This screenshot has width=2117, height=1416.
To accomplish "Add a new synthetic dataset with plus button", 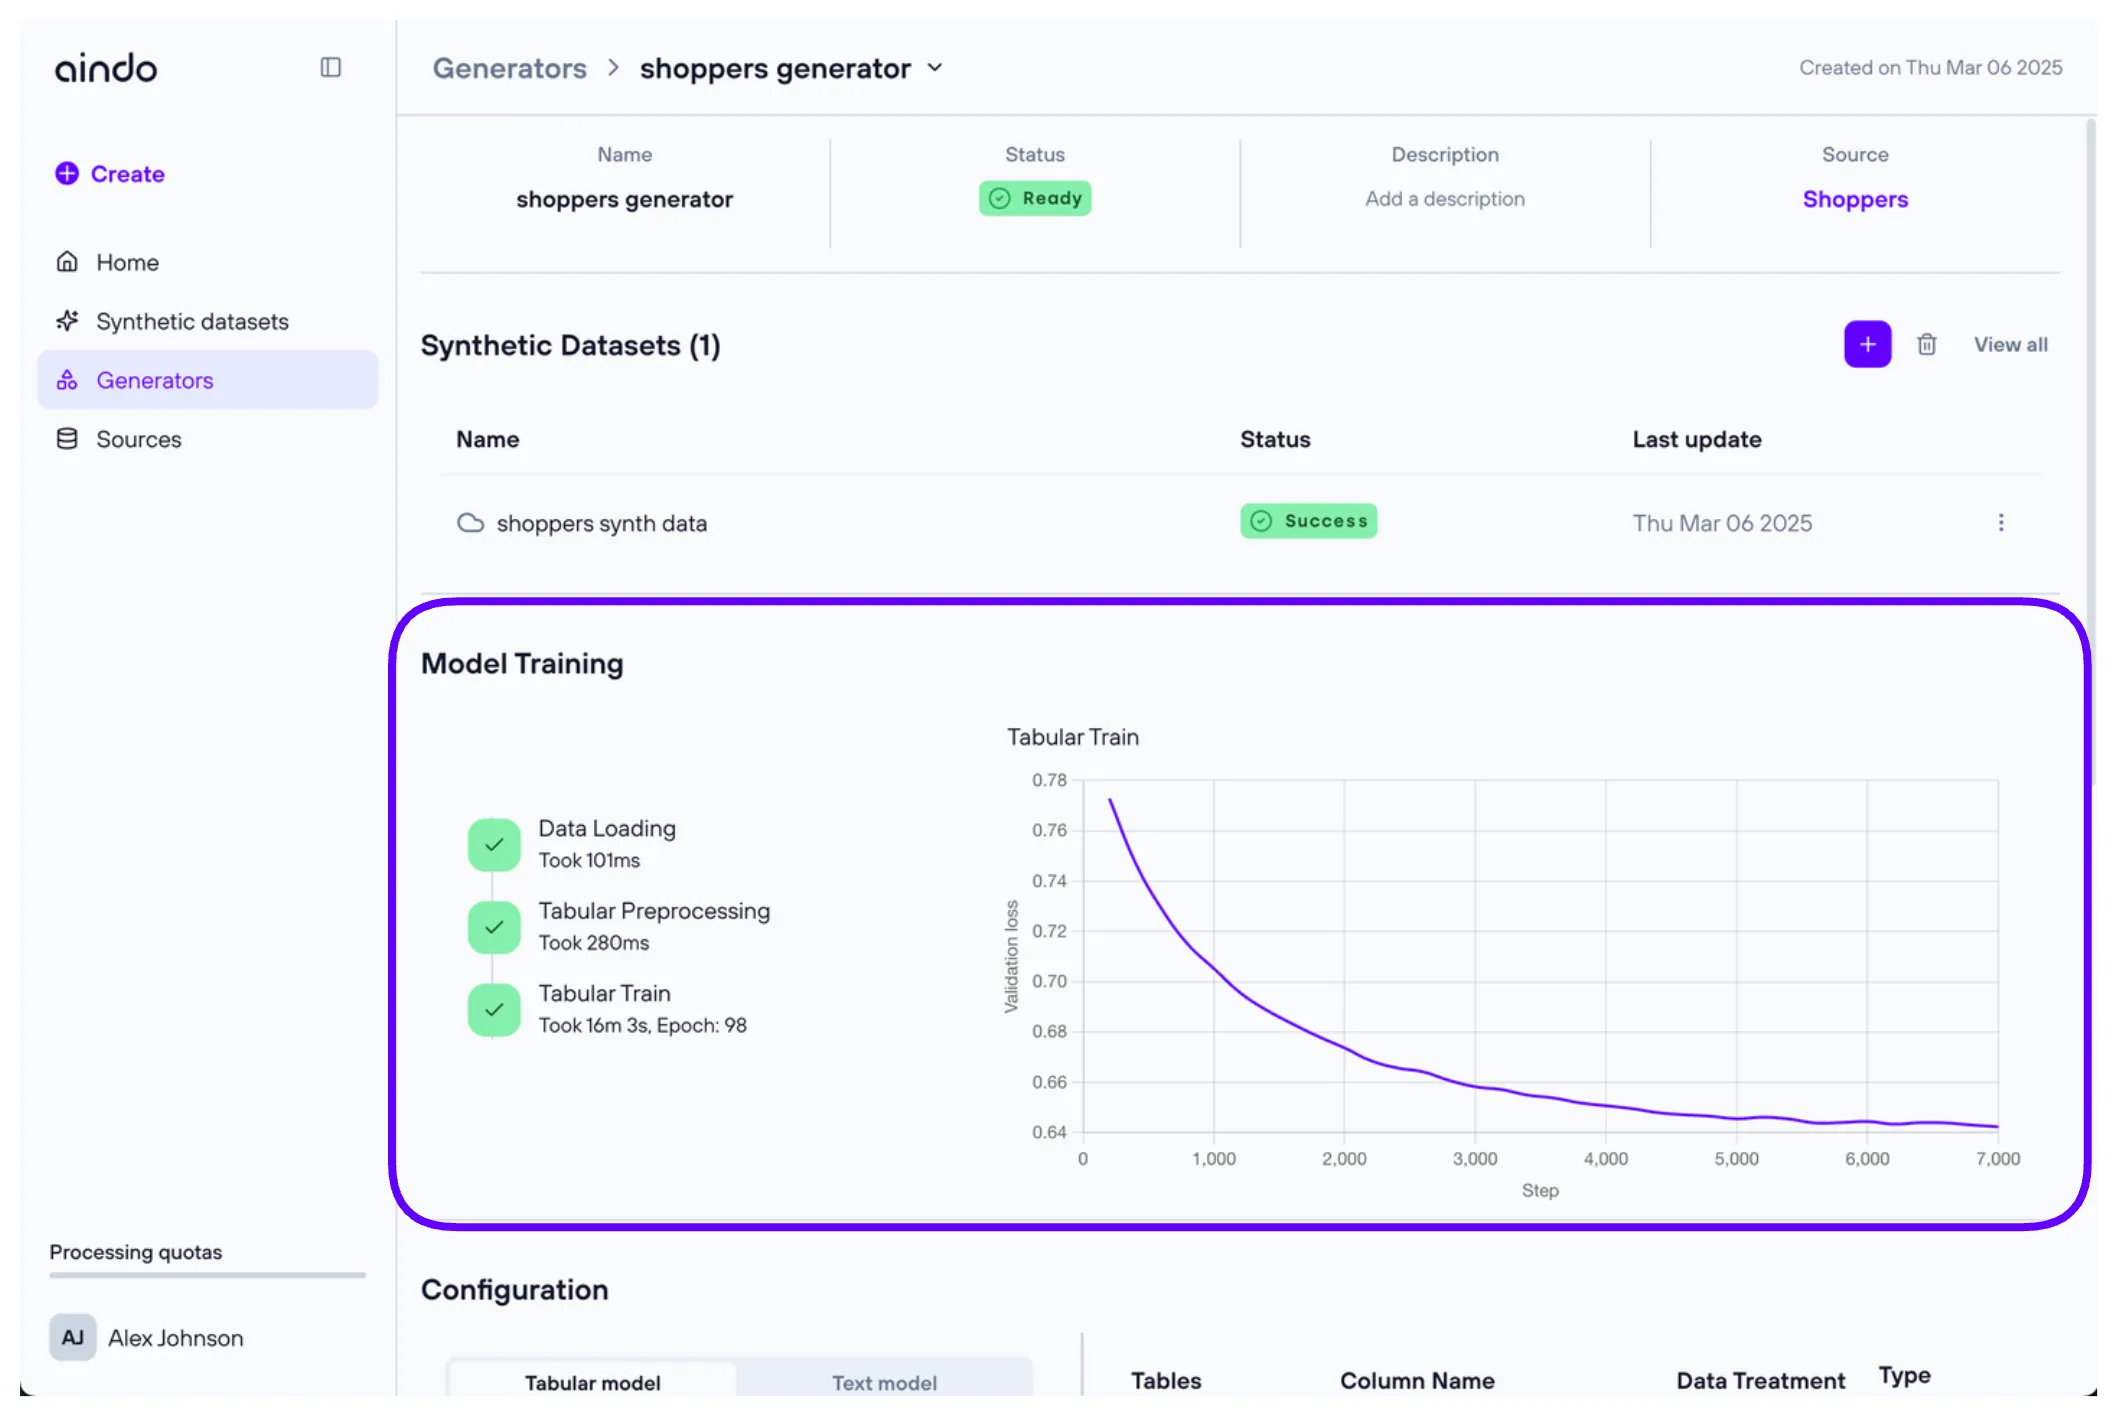I will 1866,344.
